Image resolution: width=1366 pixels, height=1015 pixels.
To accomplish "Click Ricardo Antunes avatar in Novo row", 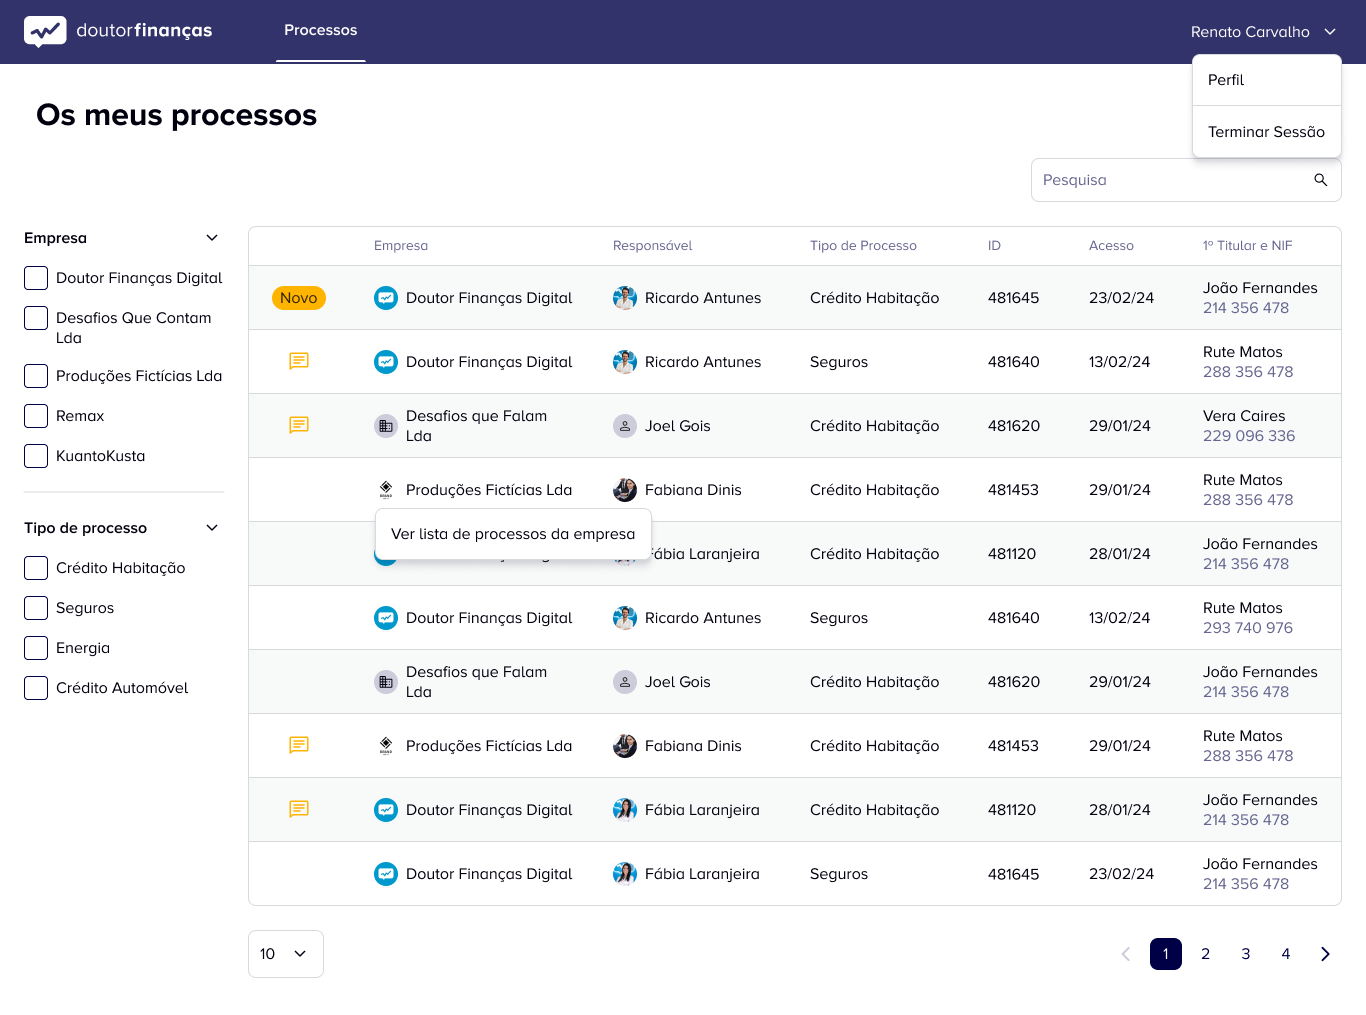I will [x=624, y=298].
